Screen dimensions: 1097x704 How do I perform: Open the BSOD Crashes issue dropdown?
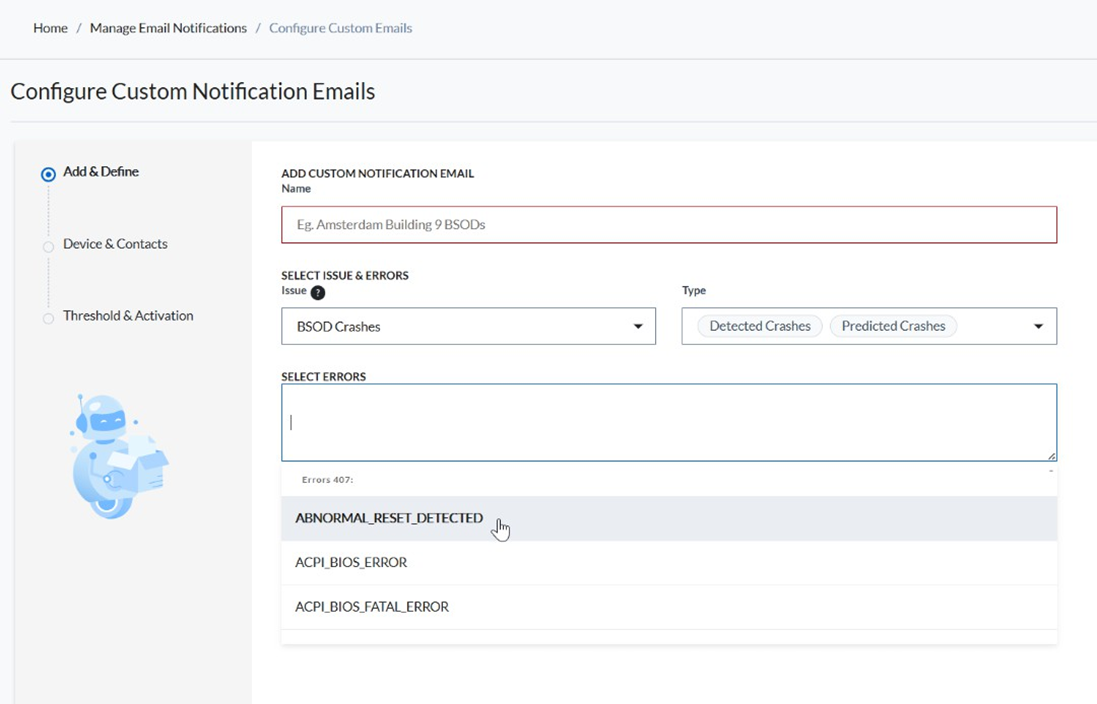click(x=467, y=327)
